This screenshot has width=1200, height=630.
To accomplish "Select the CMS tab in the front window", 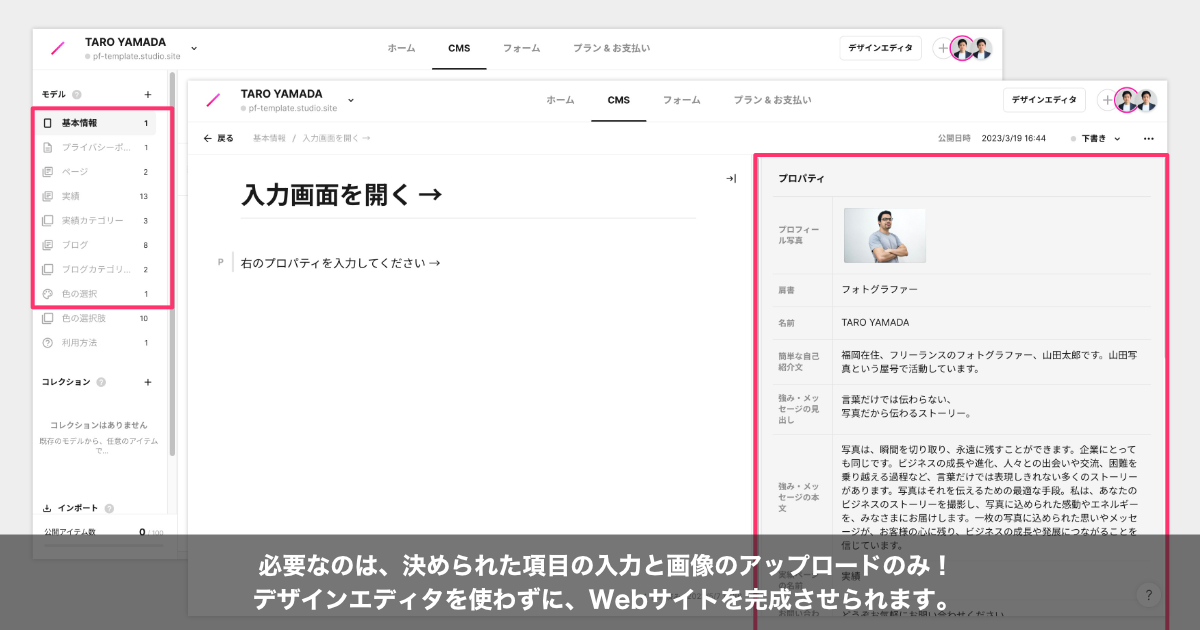I will click(x=618, y=100).
